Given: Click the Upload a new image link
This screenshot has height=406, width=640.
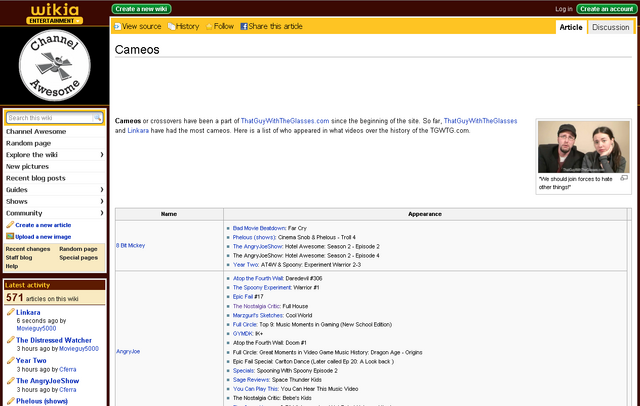Looking at the screenshot, I should click(43, 237).
